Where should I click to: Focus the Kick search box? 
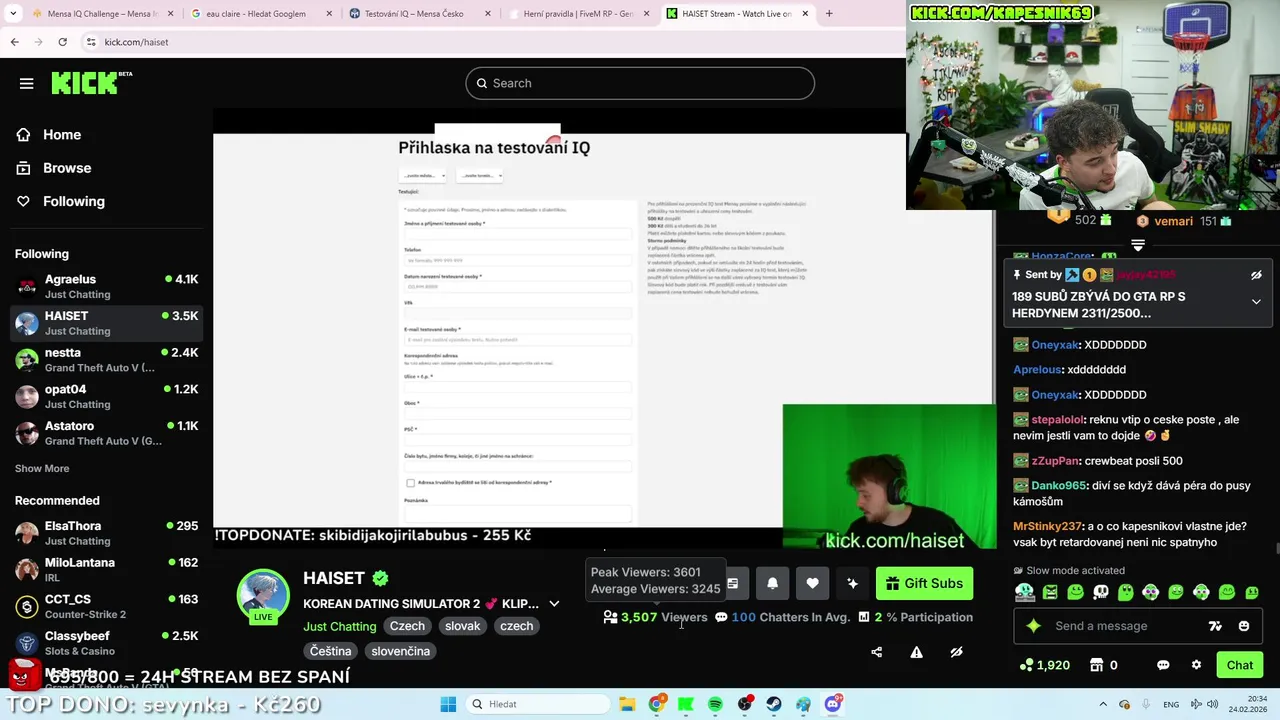pos(640,83)
